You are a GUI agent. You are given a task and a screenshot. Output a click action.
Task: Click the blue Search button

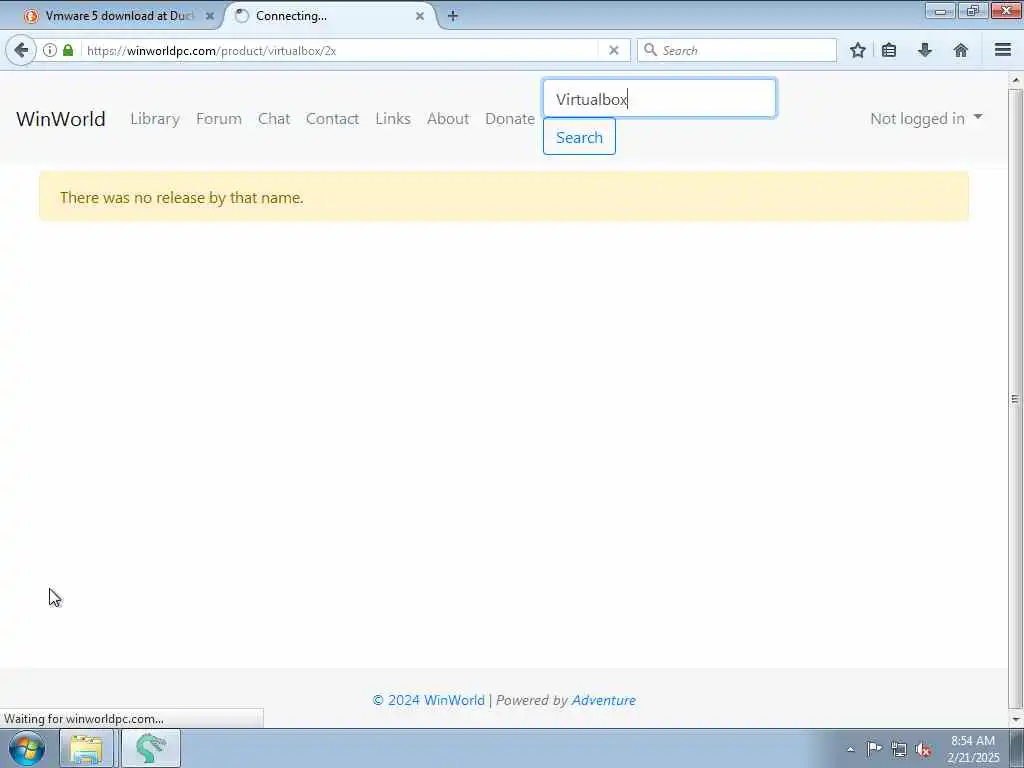[579, 137]
